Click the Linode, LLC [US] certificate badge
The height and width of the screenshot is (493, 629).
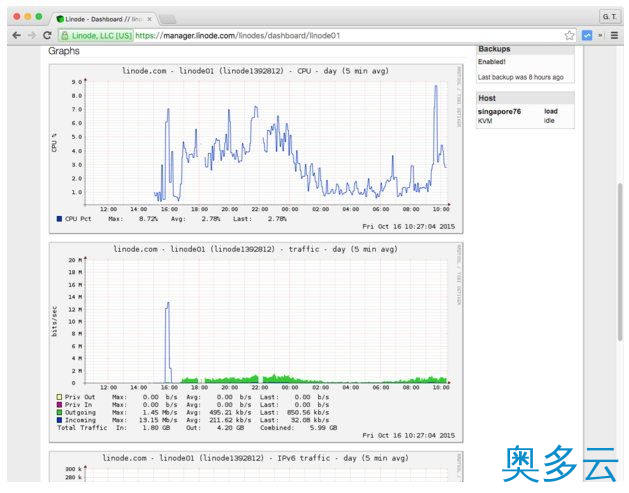[x=96, y=36]
